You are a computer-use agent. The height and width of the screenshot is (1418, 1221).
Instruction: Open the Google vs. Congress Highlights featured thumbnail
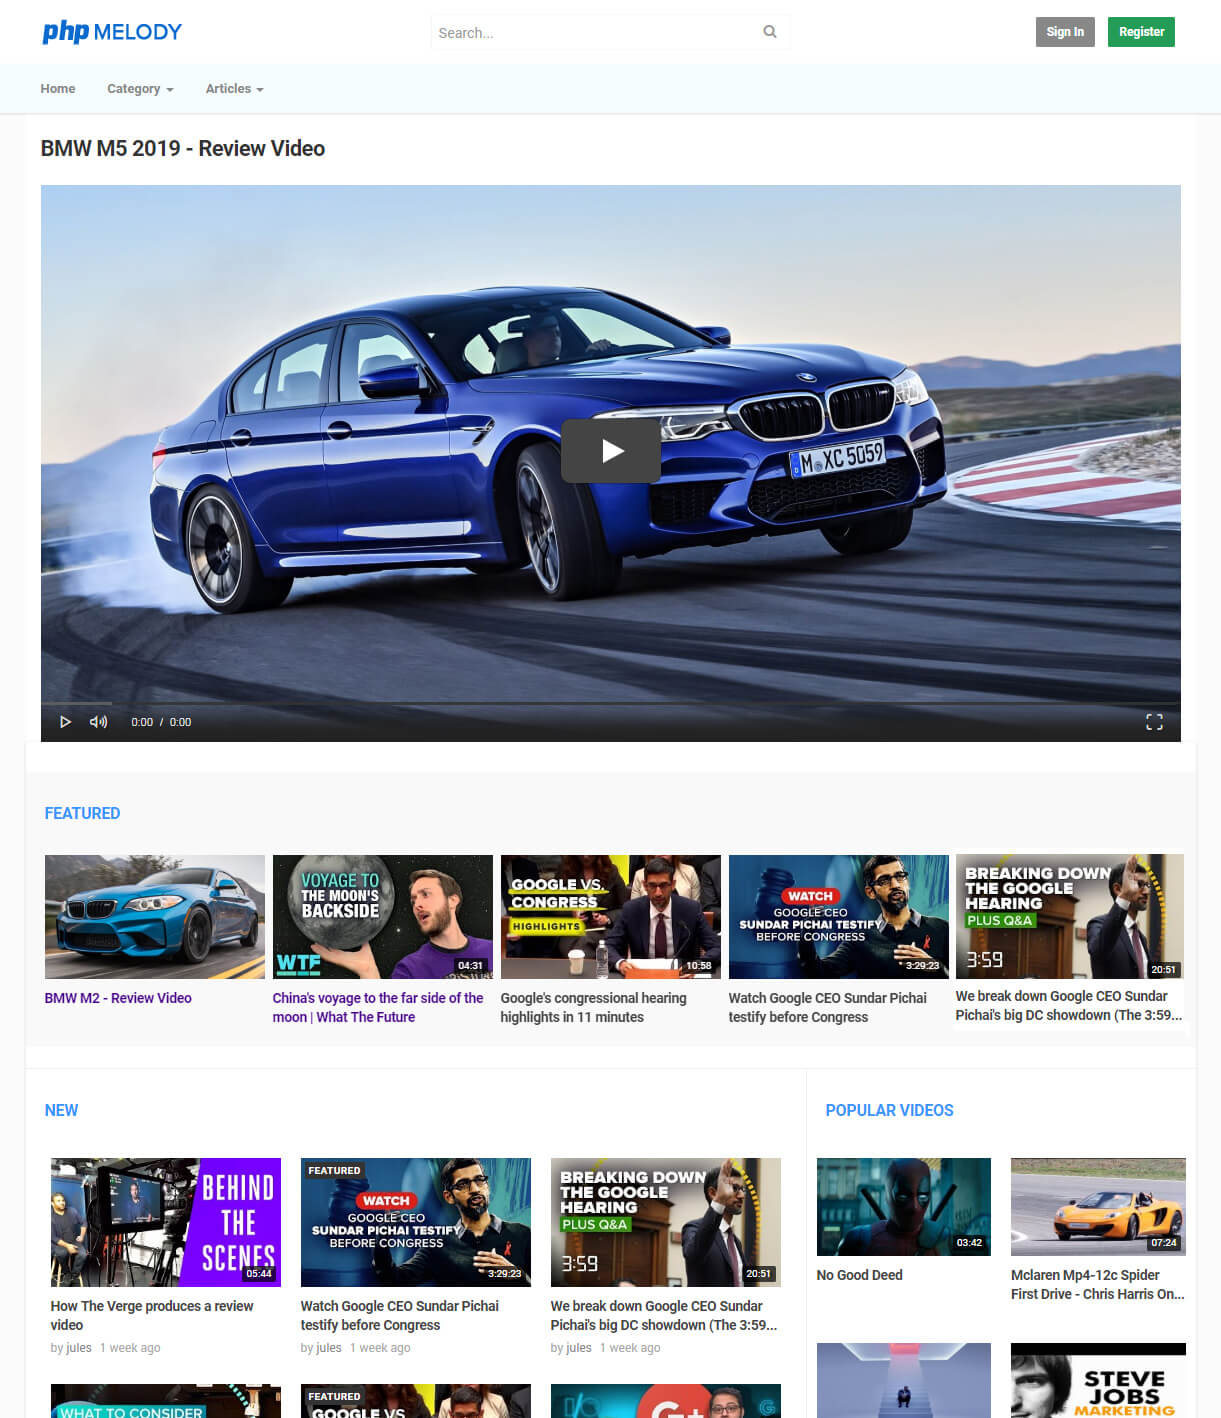coord(611,917)
